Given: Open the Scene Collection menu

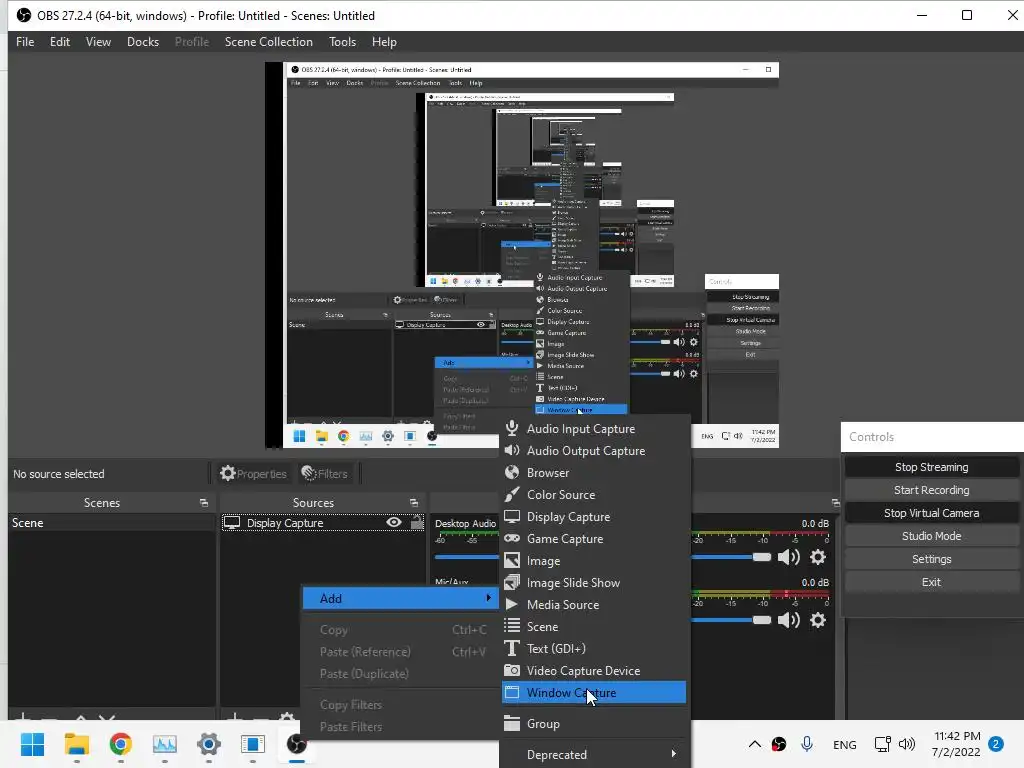Looking at the screenshot, I should 268,42.
